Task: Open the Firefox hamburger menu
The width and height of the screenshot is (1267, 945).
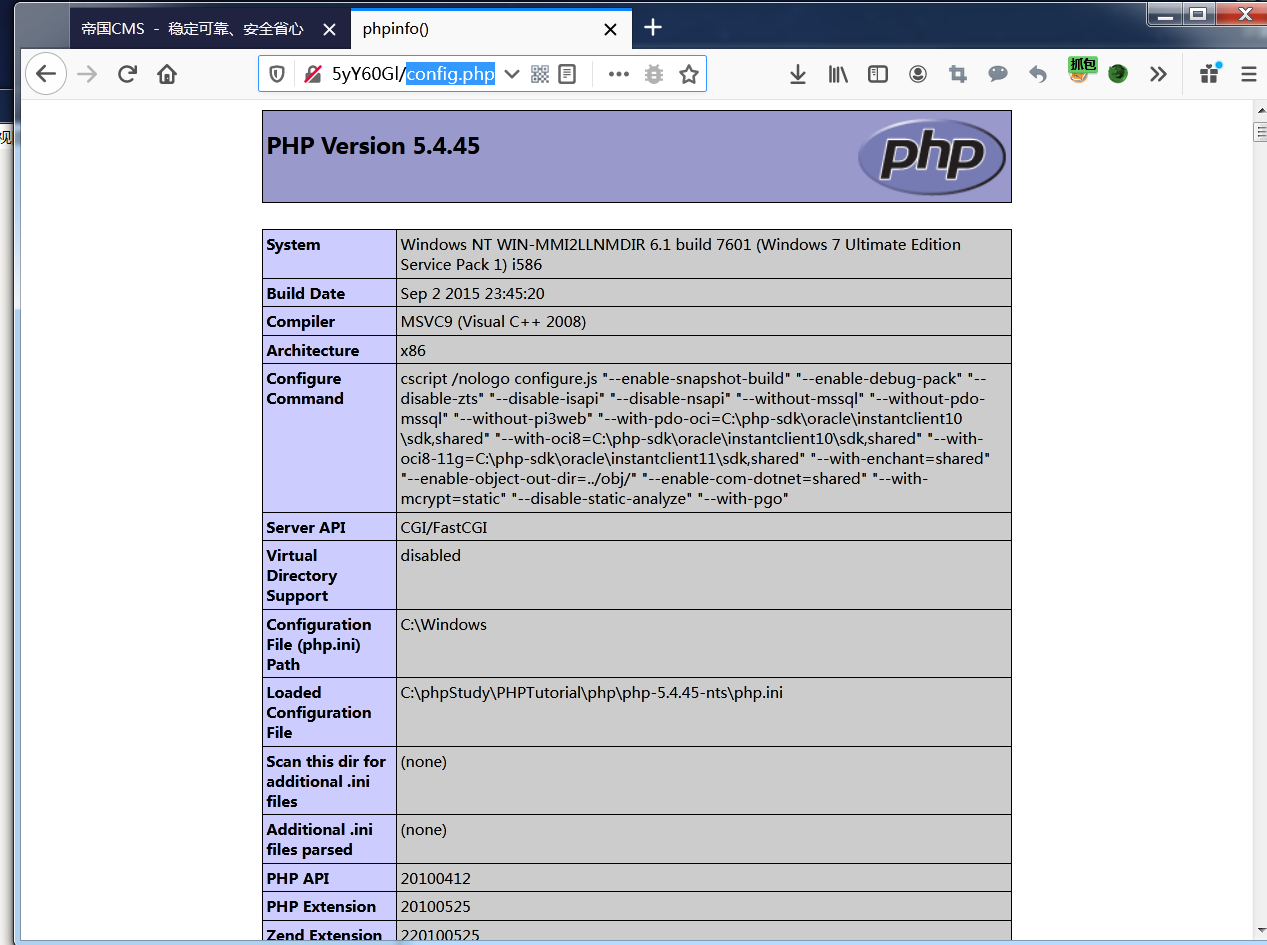Action: coord(1246,73)
